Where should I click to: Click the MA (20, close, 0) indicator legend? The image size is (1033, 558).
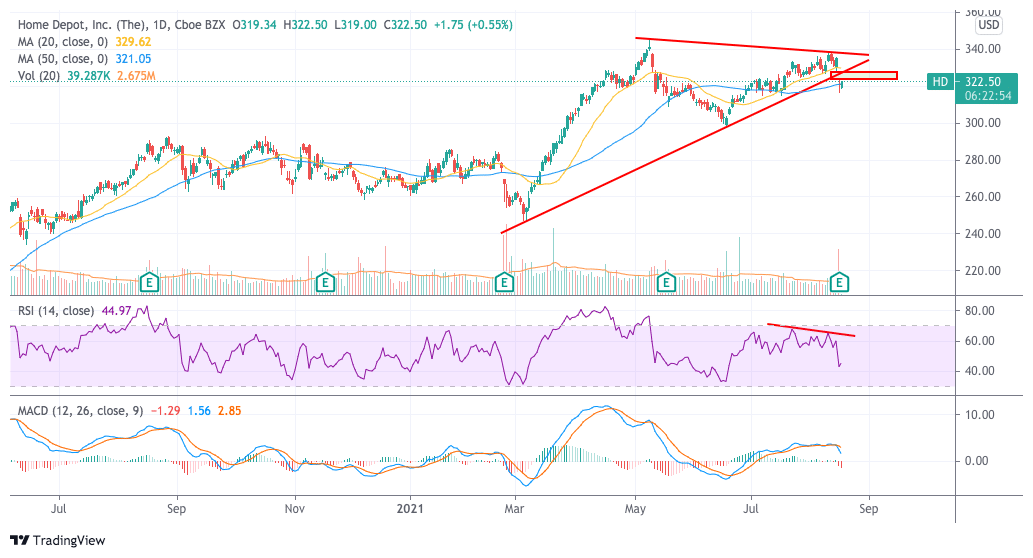click(63, 42)
